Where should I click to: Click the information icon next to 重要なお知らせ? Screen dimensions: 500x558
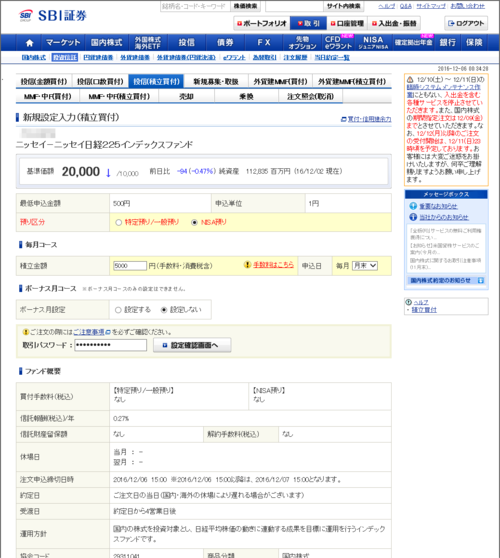click(413, 206)
